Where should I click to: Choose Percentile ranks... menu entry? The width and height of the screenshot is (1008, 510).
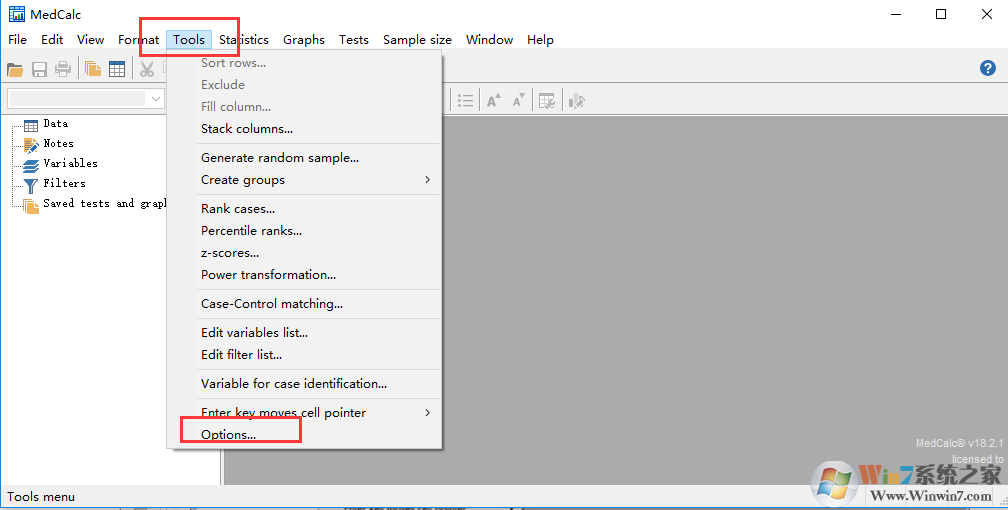click(x=304, y=230)
